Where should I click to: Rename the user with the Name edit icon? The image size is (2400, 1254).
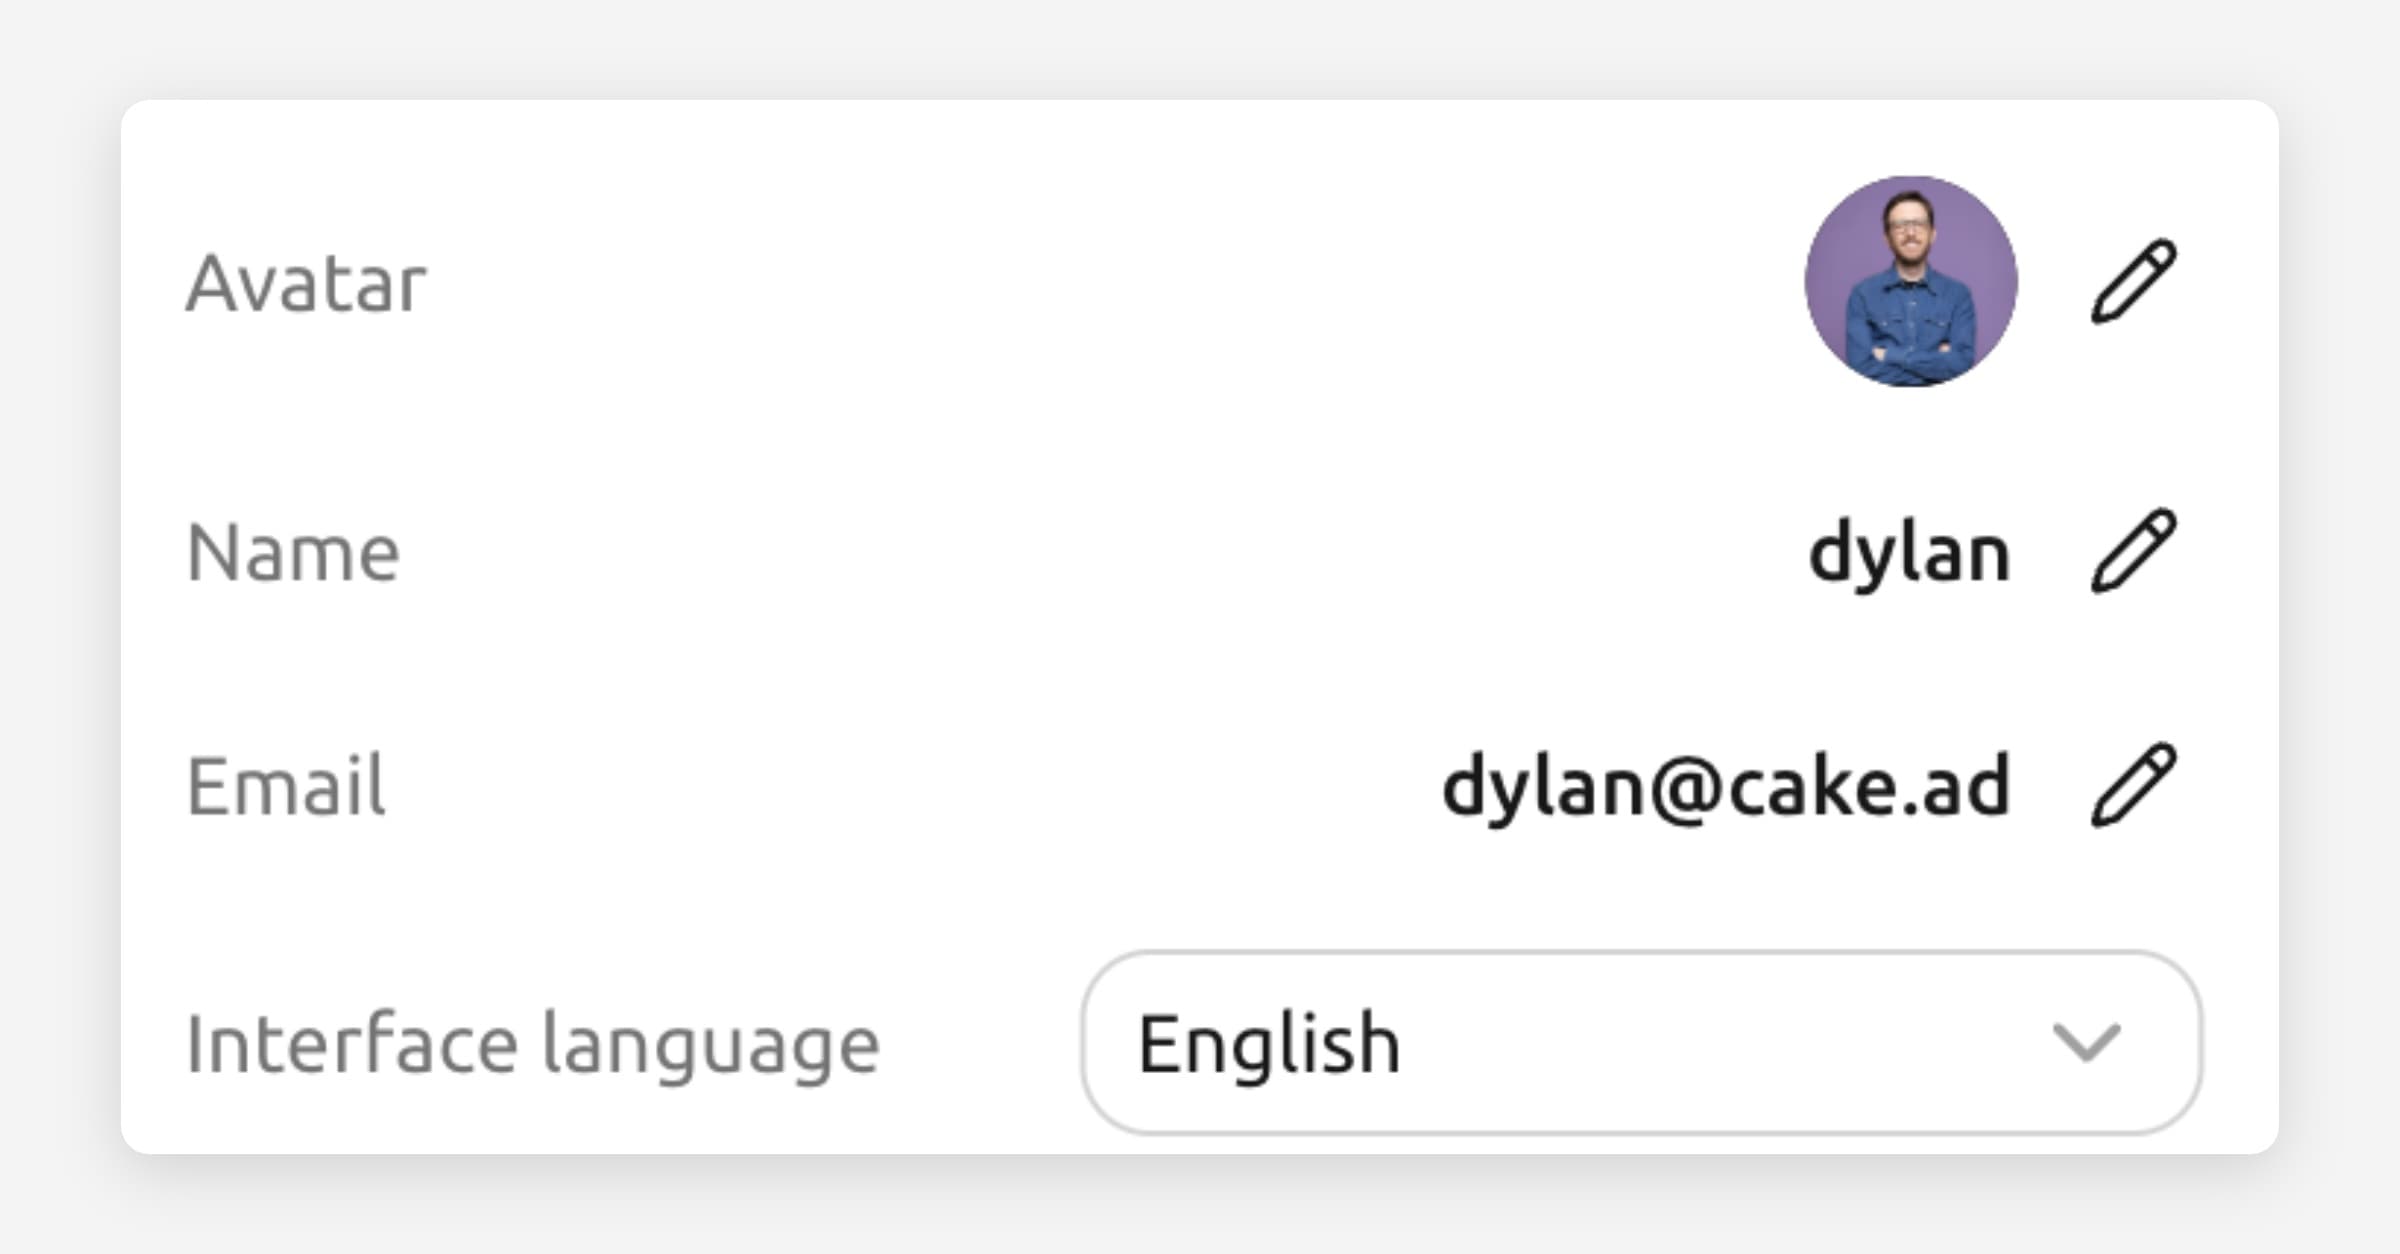(2133, 551)
